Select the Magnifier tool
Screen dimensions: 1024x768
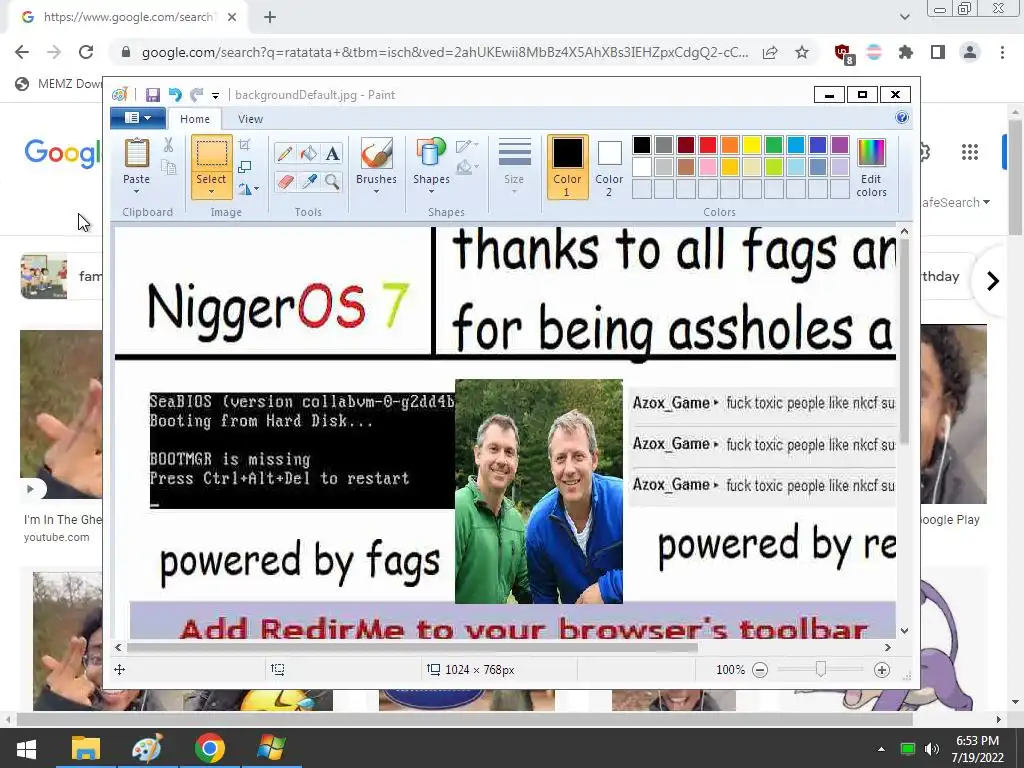coord(332,181)
